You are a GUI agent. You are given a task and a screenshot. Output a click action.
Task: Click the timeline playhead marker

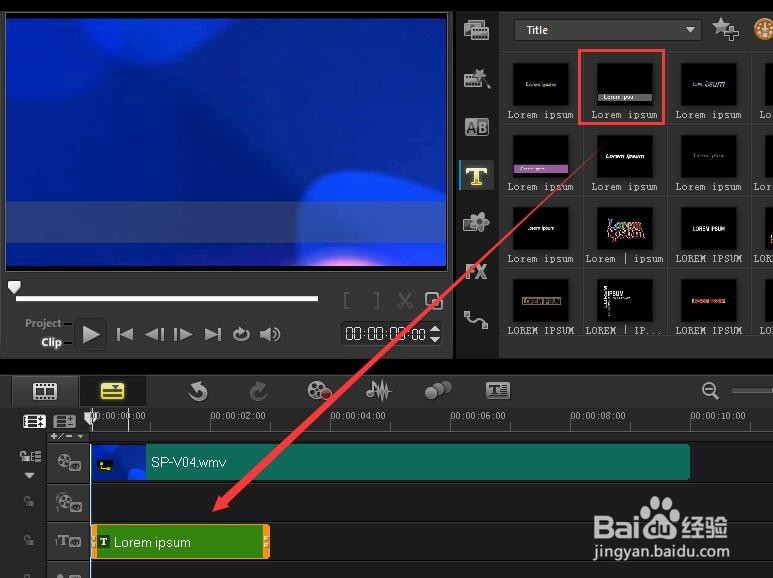click(90, 418)
